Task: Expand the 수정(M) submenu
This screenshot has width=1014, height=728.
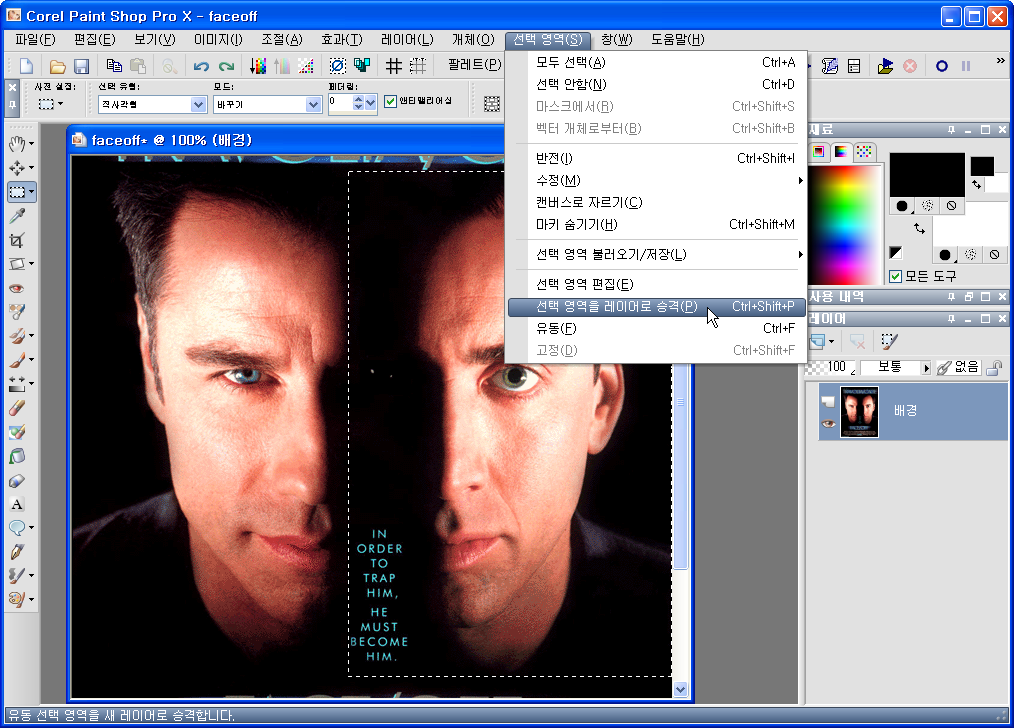Action: pos(655,180)
